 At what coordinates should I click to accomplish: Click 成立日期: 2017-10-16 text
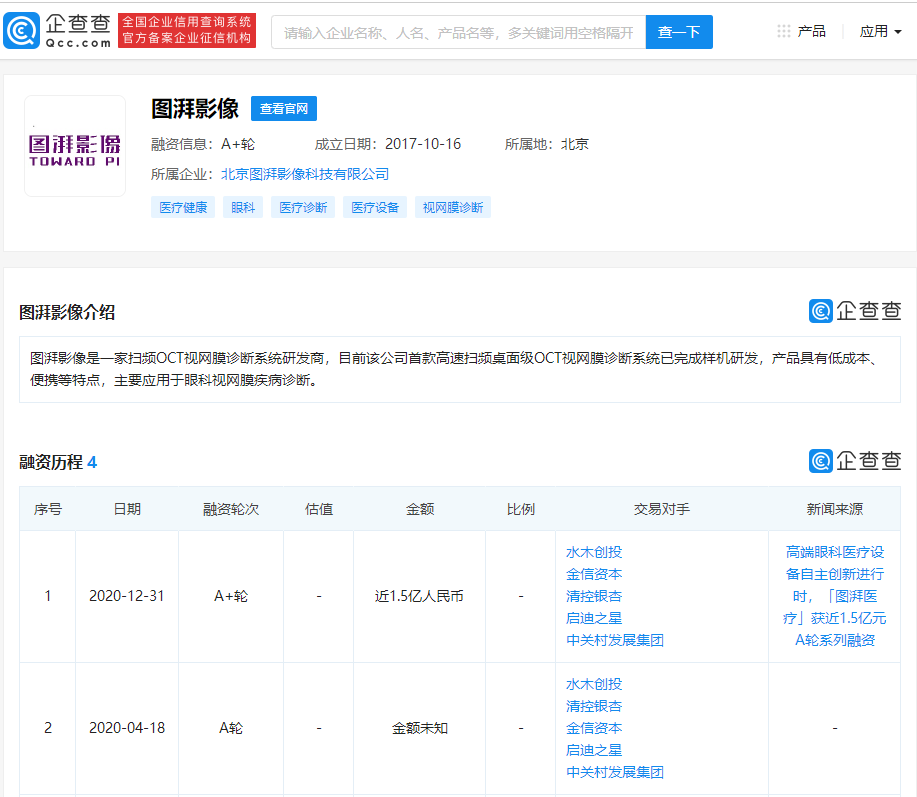(x=388, y=144)
